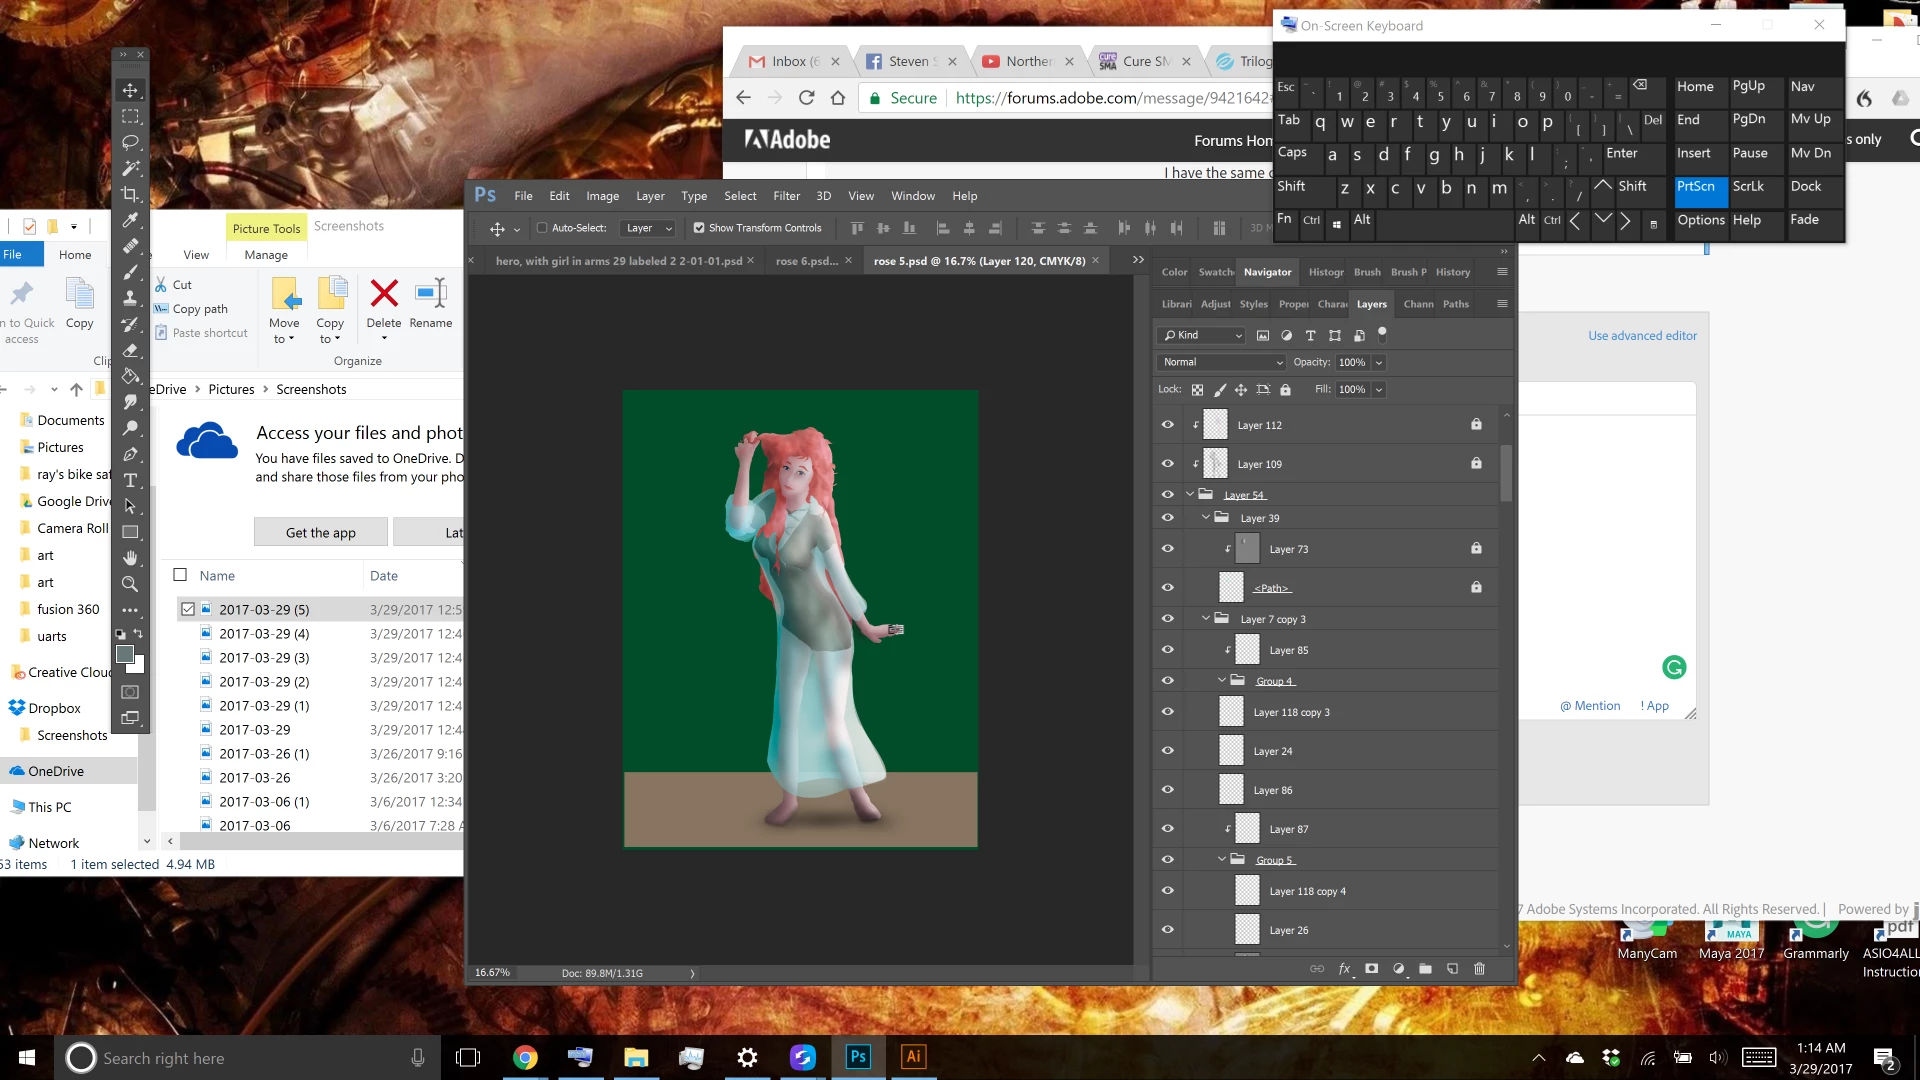
Task: Select the Crop tool
Action: 130,195
